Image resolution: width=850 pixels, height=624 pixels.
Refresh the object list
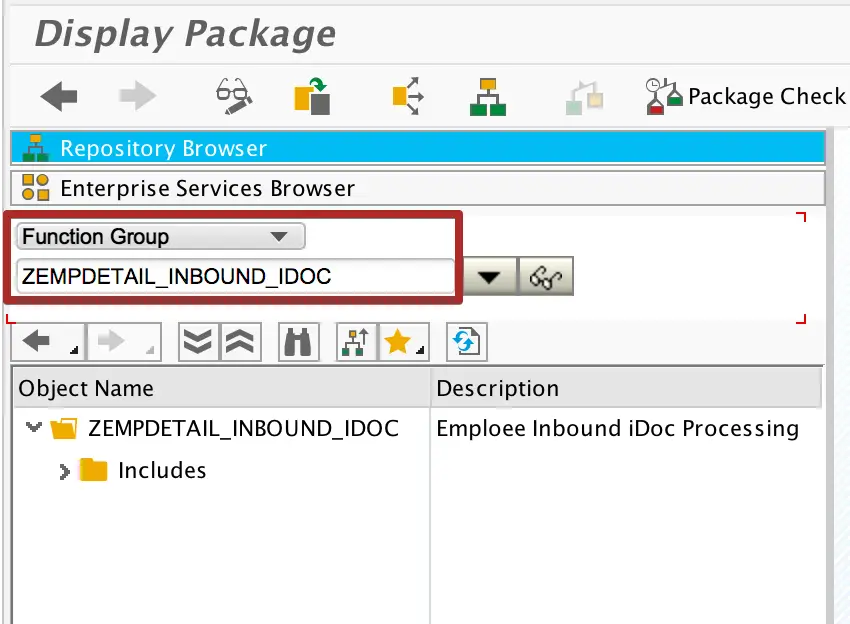[467, 342]
